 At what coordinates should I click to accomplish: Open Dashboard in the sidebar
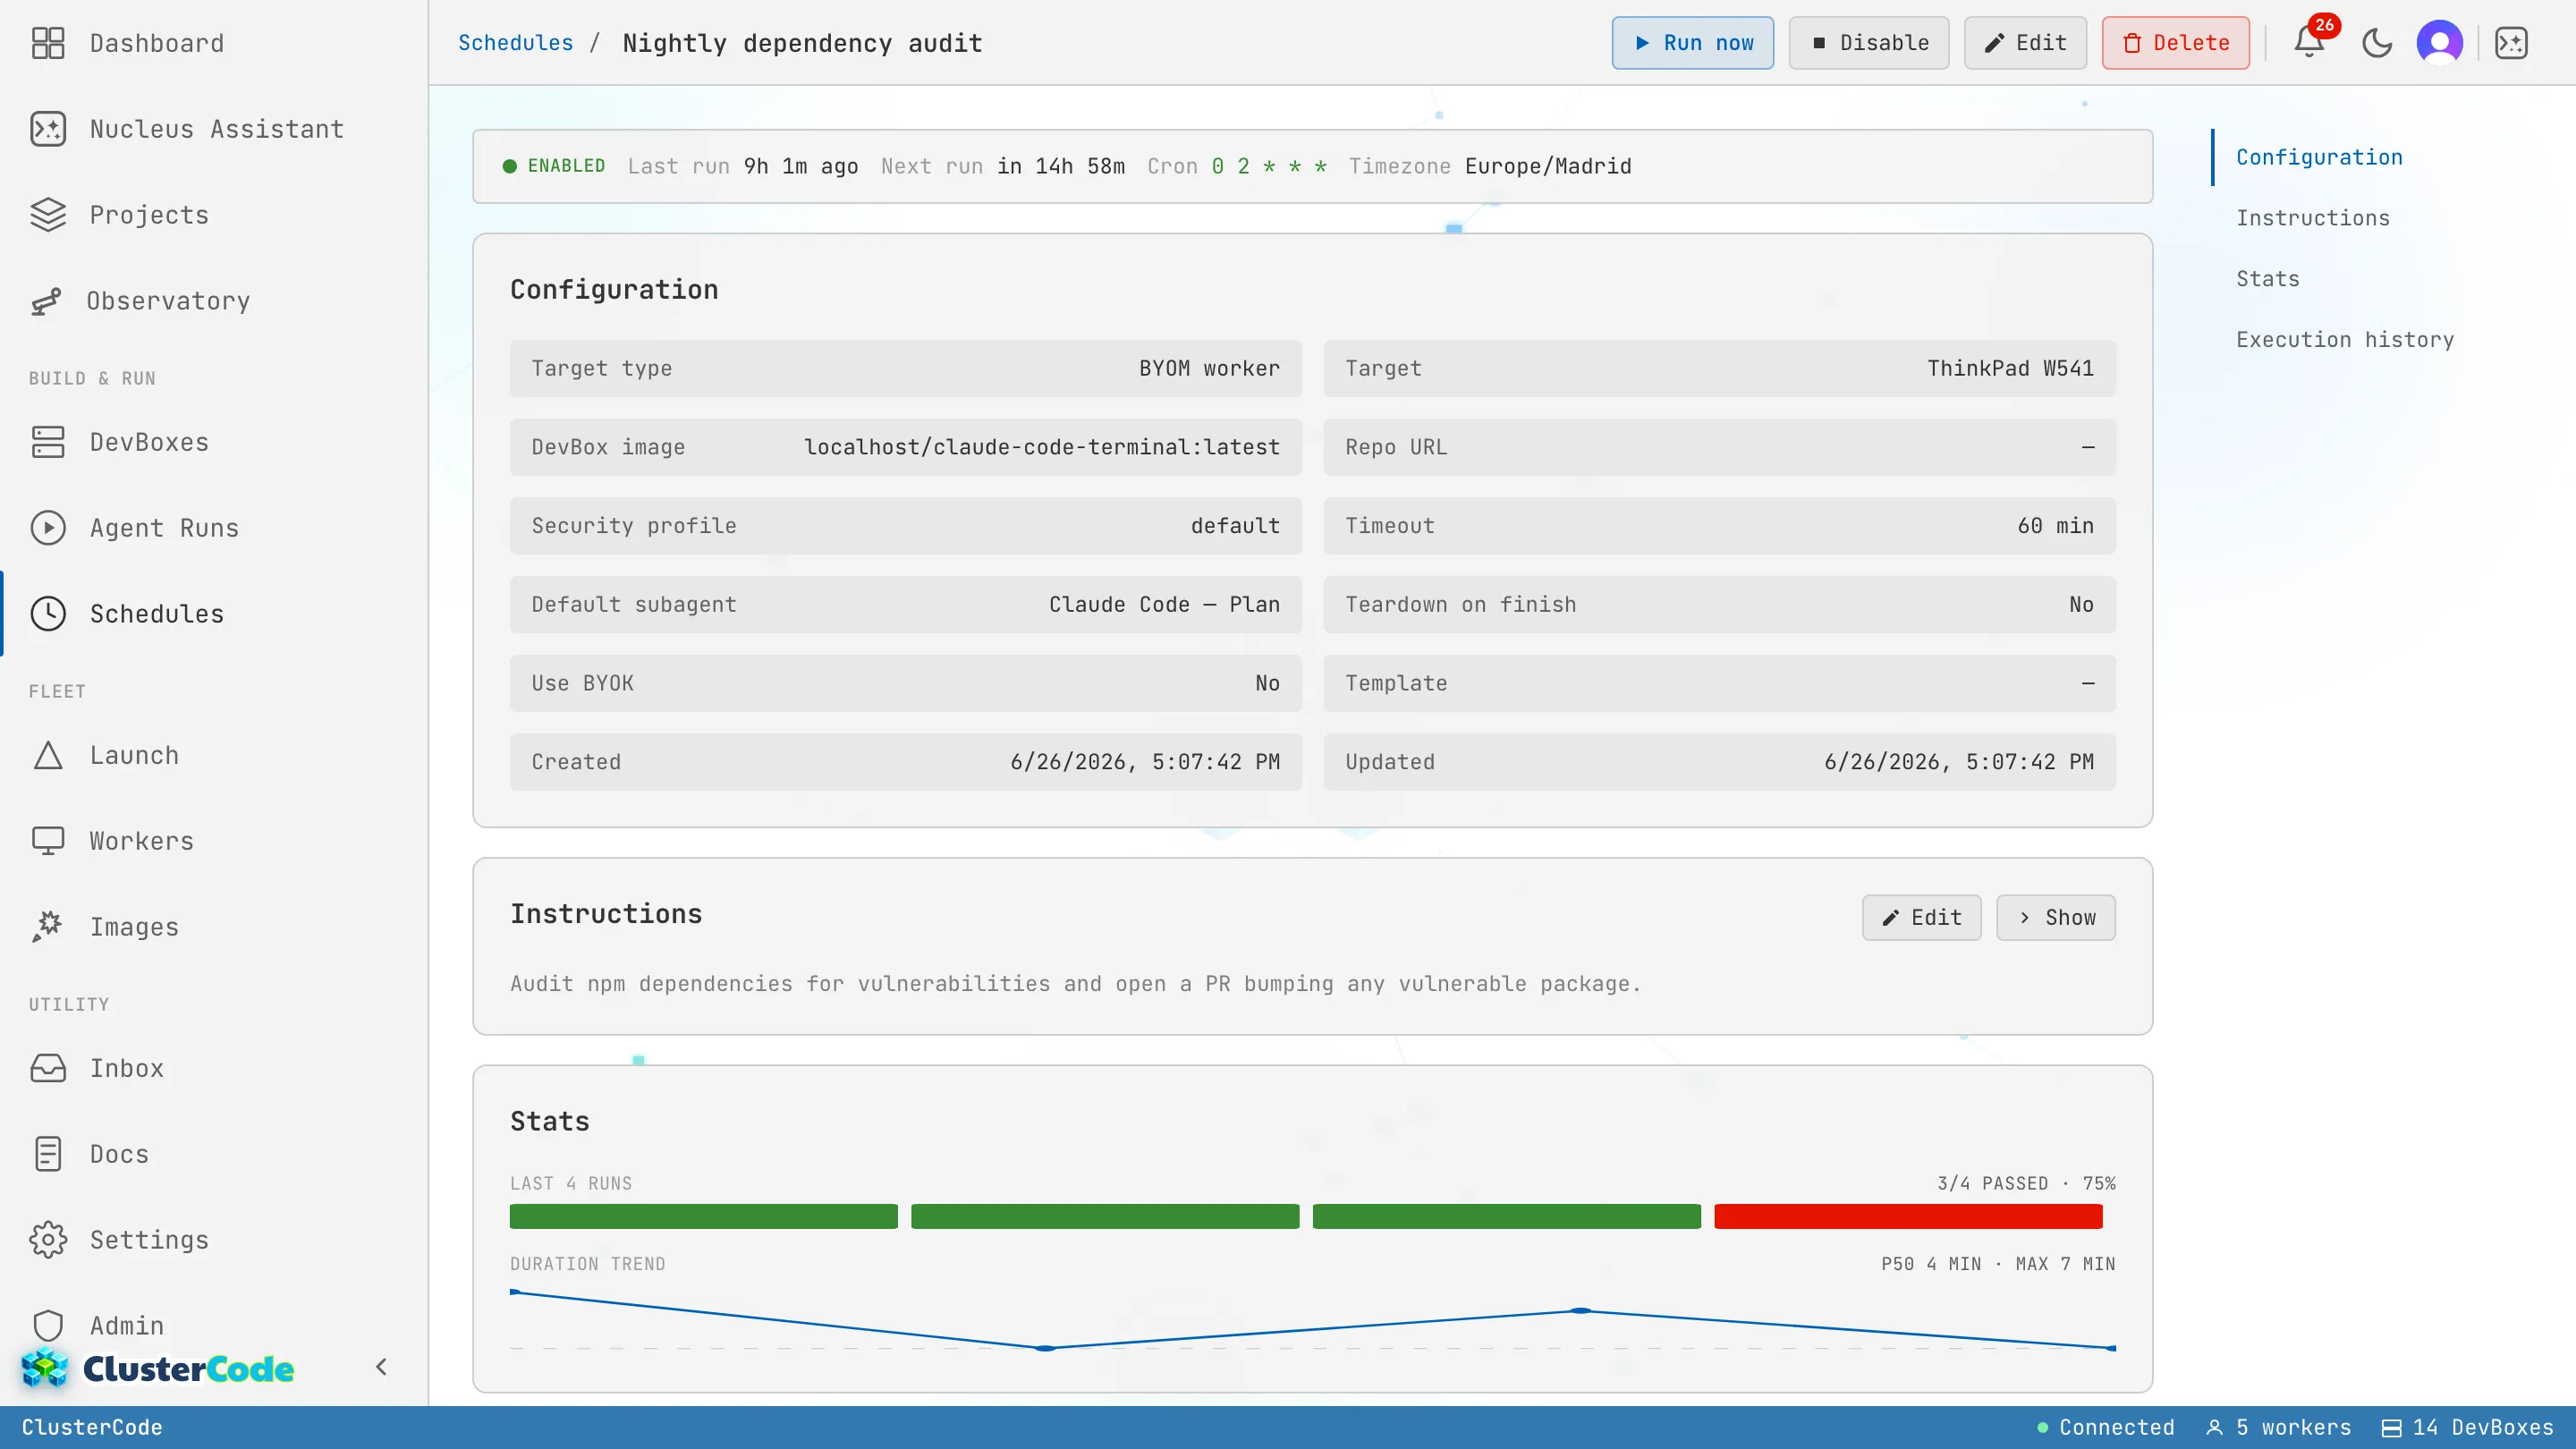click(x=157, y=43)
